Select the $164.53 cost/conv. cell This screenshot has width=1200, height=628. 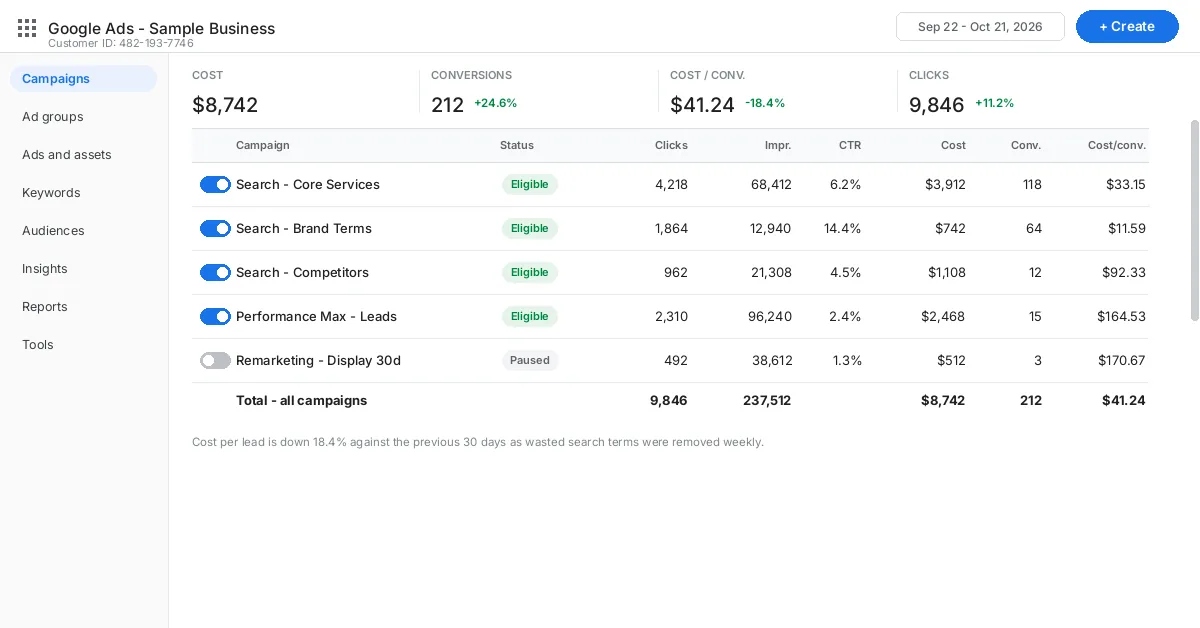click(1121, 316)
